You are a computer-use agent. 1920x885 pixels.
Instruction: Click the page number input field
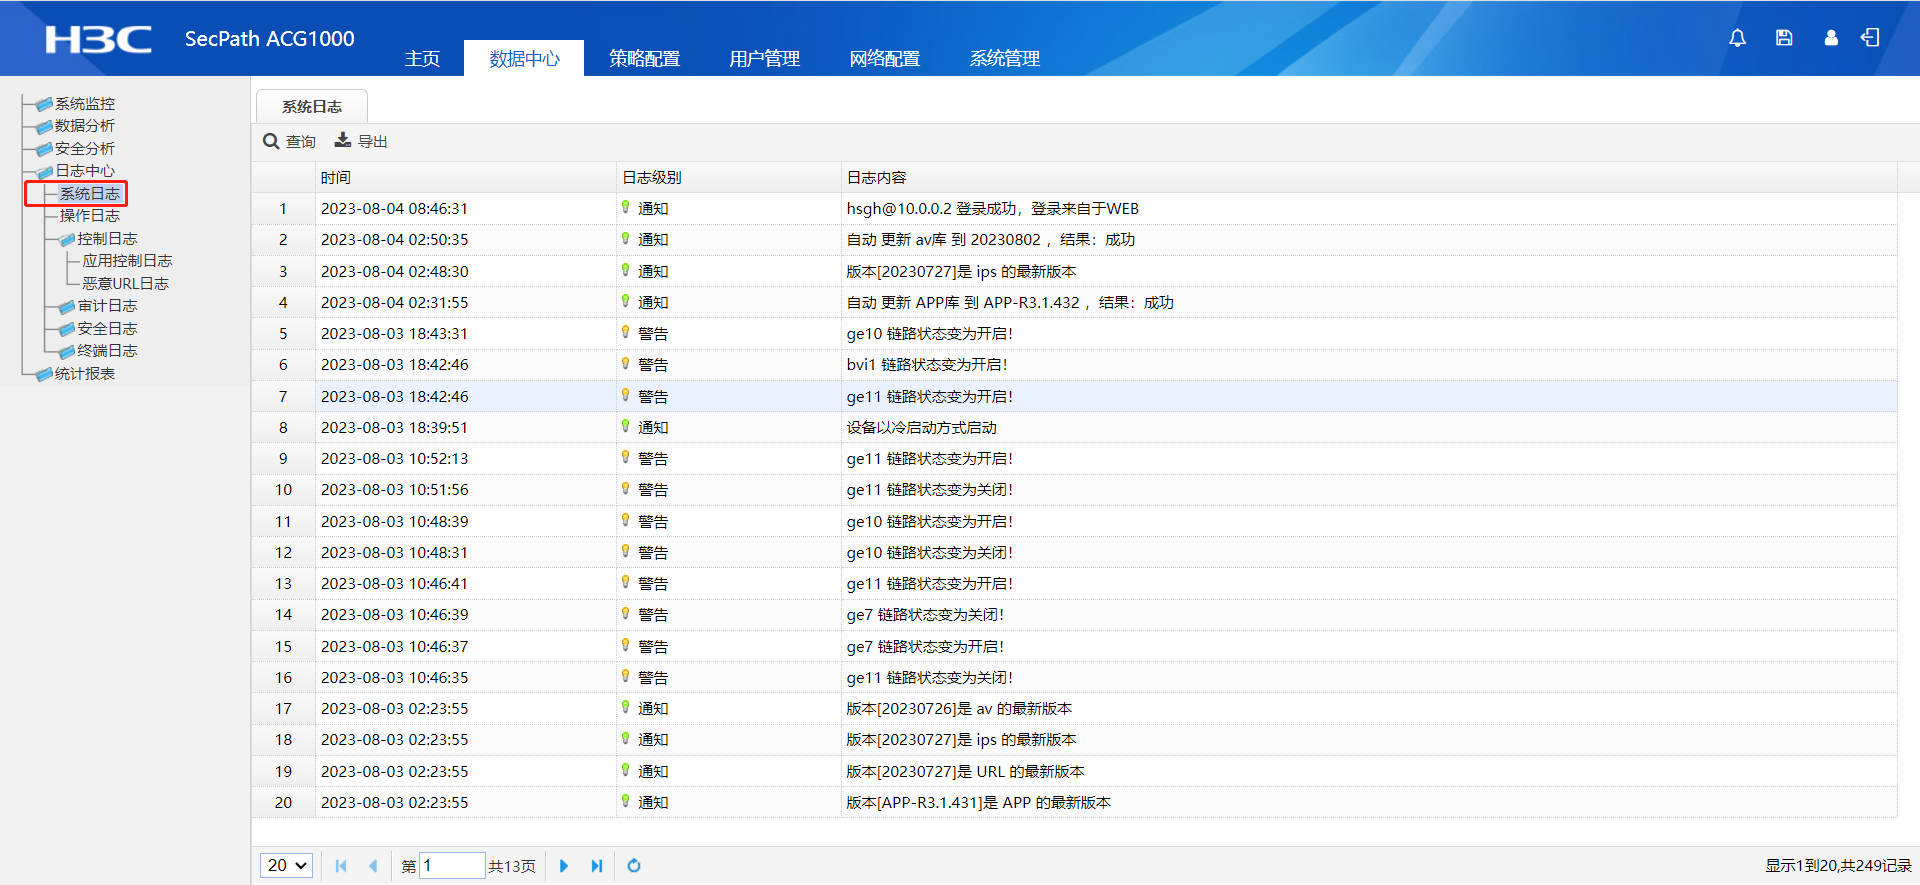point(451,866)
